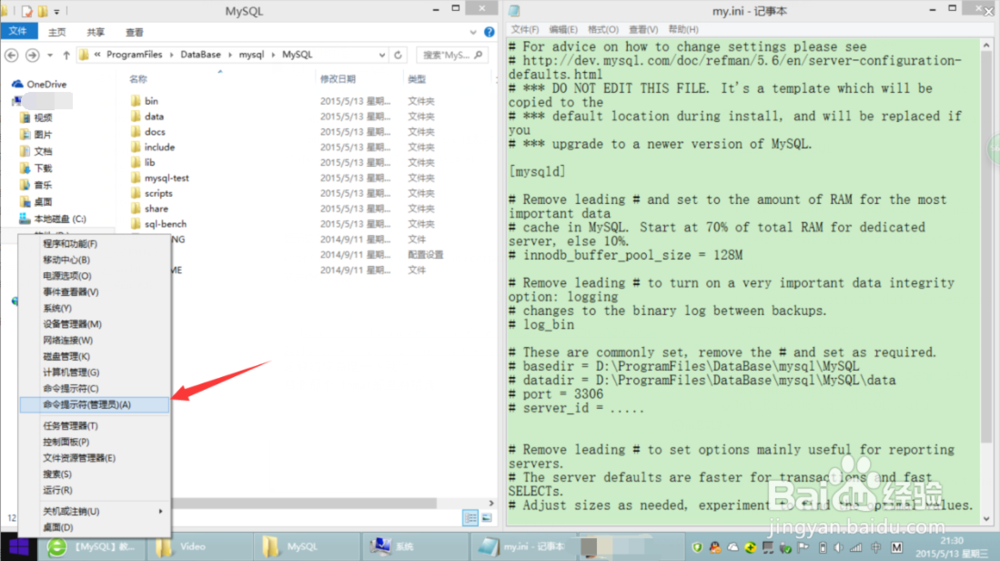The height and width of the screenshot is (561, 1000).
Task: Select the sql-bench folder
Action: click(x=165, y=224)
